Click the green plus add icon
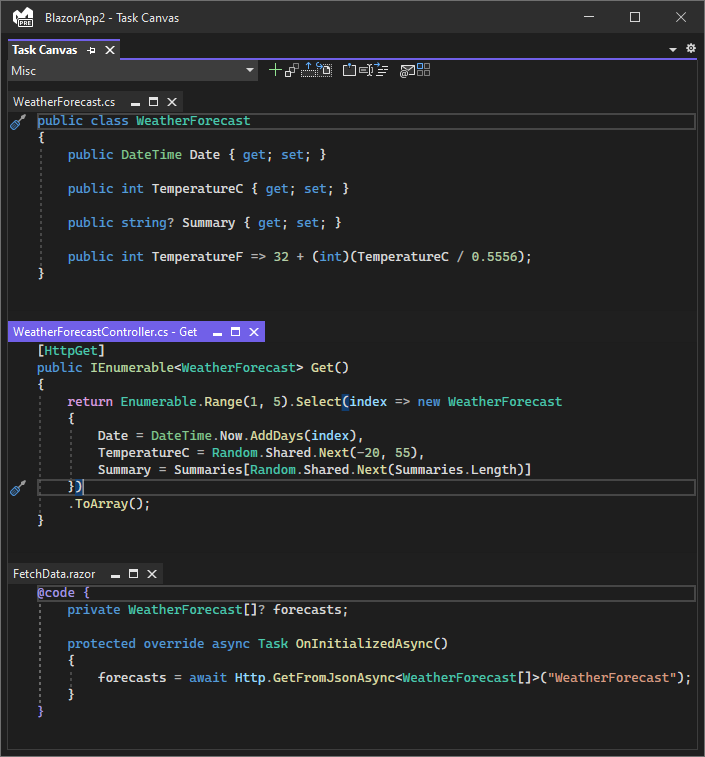Image resolution: width=705 pixels, height=757 pixels. point(276,71)
